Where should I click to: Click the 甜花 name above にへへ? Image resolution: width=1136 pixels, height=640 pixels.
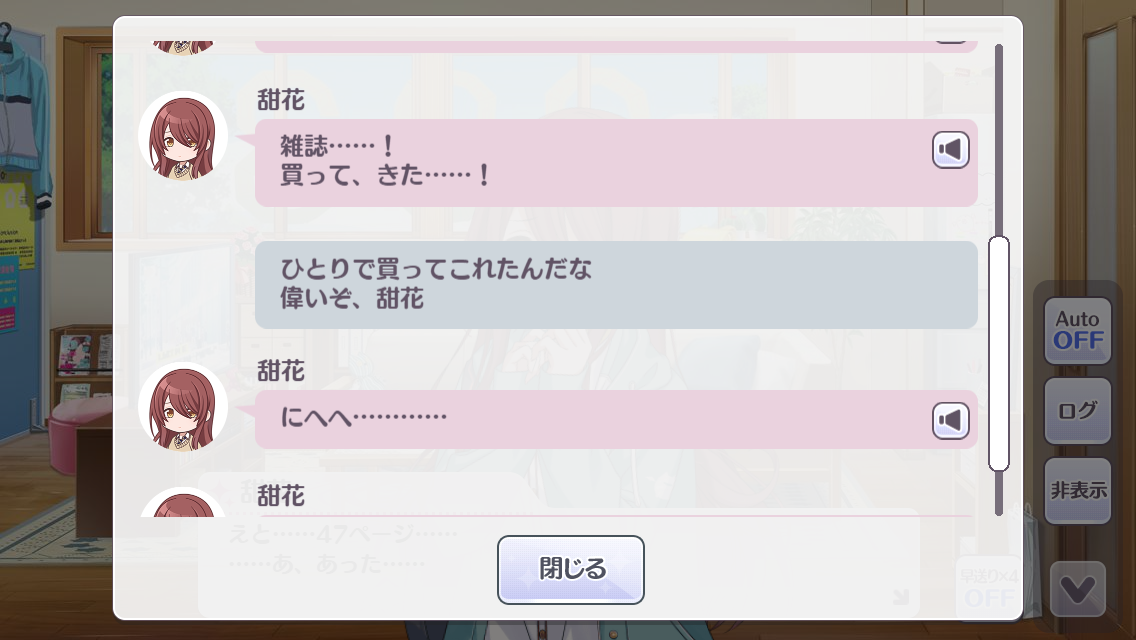(x=280, y=371)
